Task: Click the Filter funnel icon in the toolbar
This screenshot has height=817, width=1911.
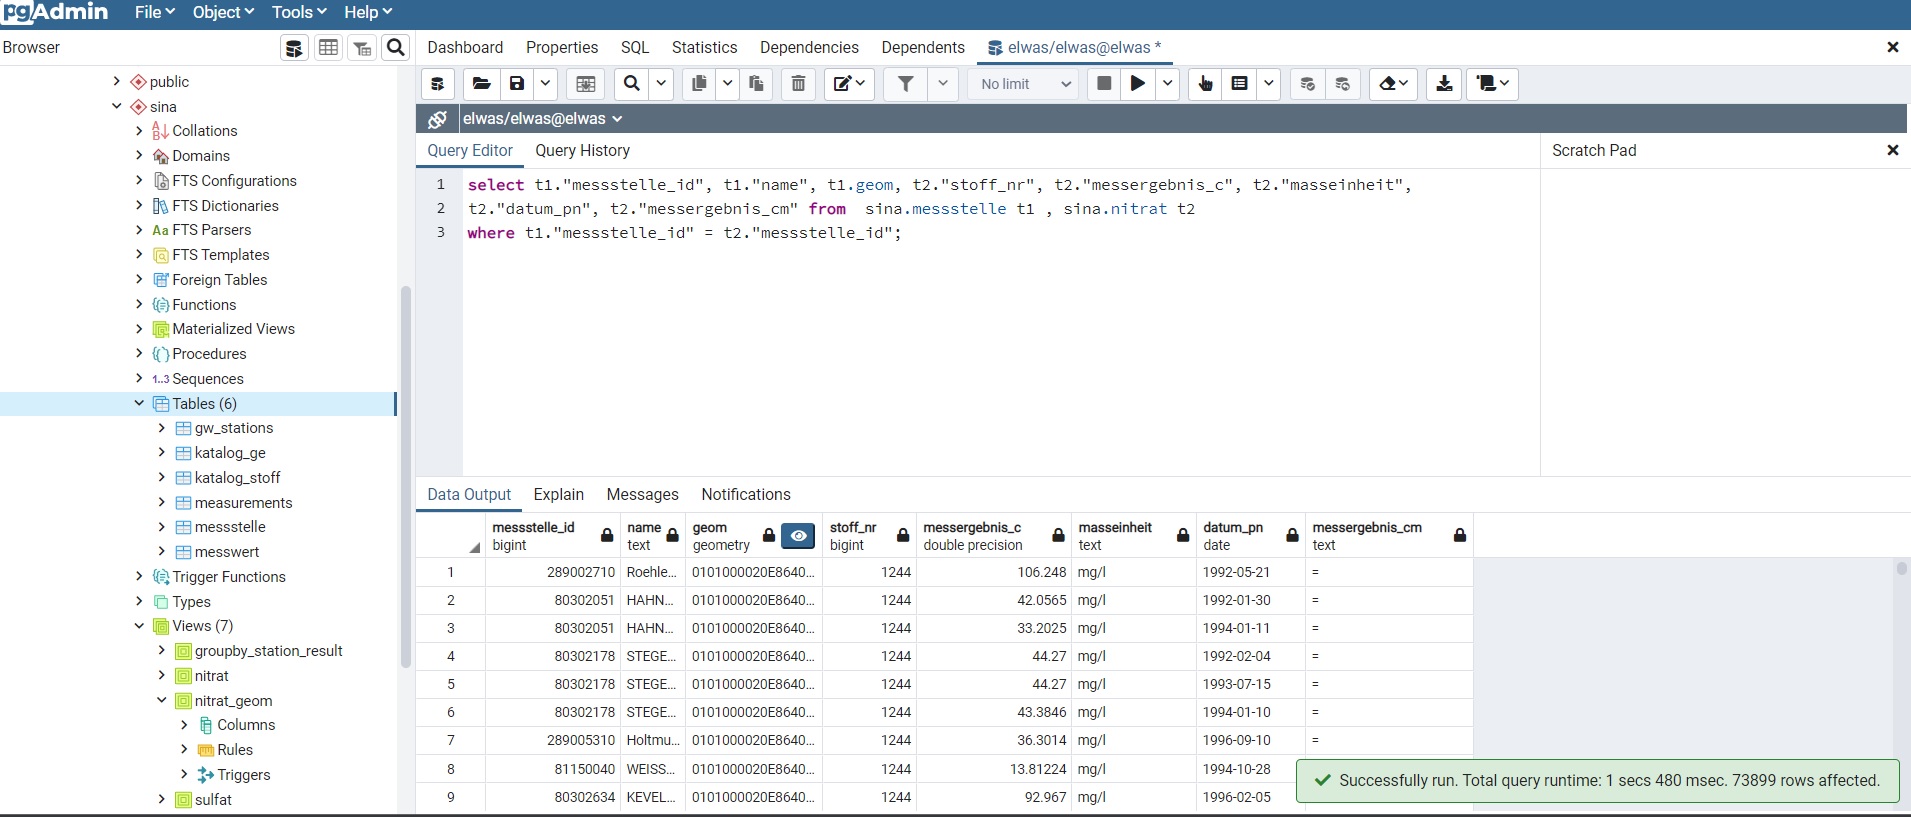Action: [905, 84]
